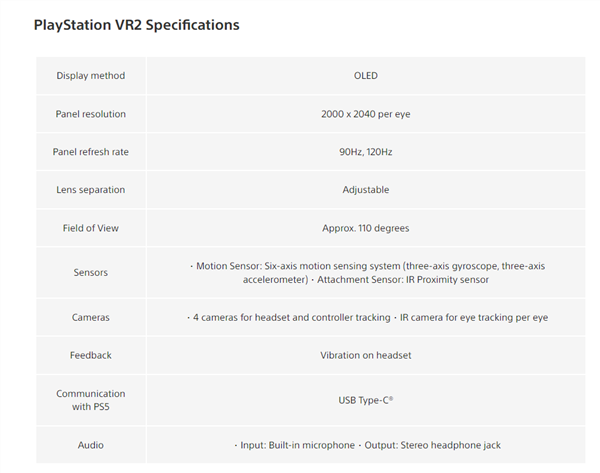
Task: Click the 90Hz, 120Hz value
Action: [365, 152]
